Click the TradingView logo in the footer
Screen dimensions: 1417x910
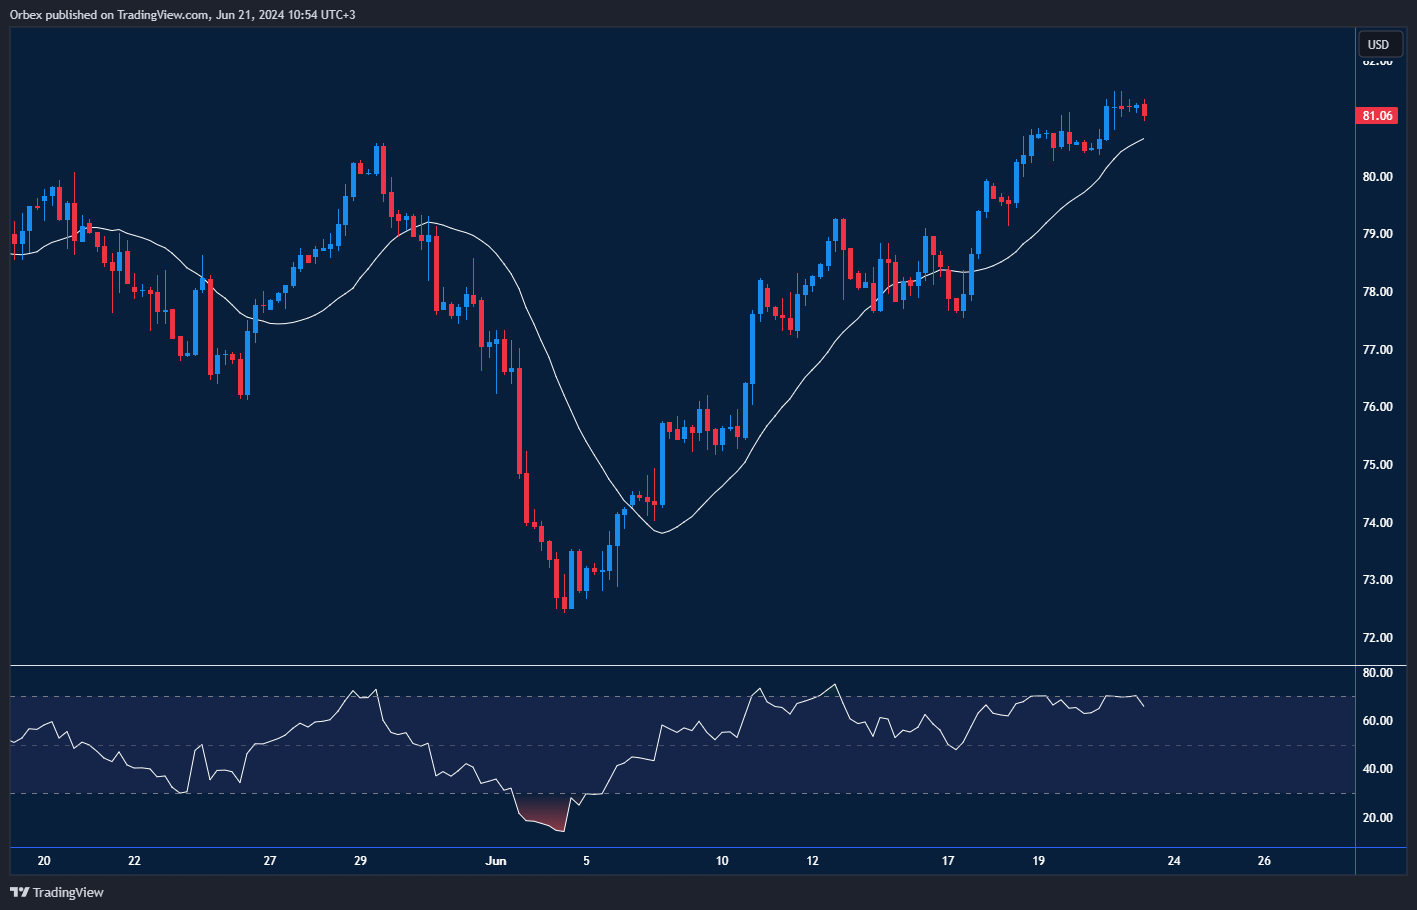(x=57, y=892)
